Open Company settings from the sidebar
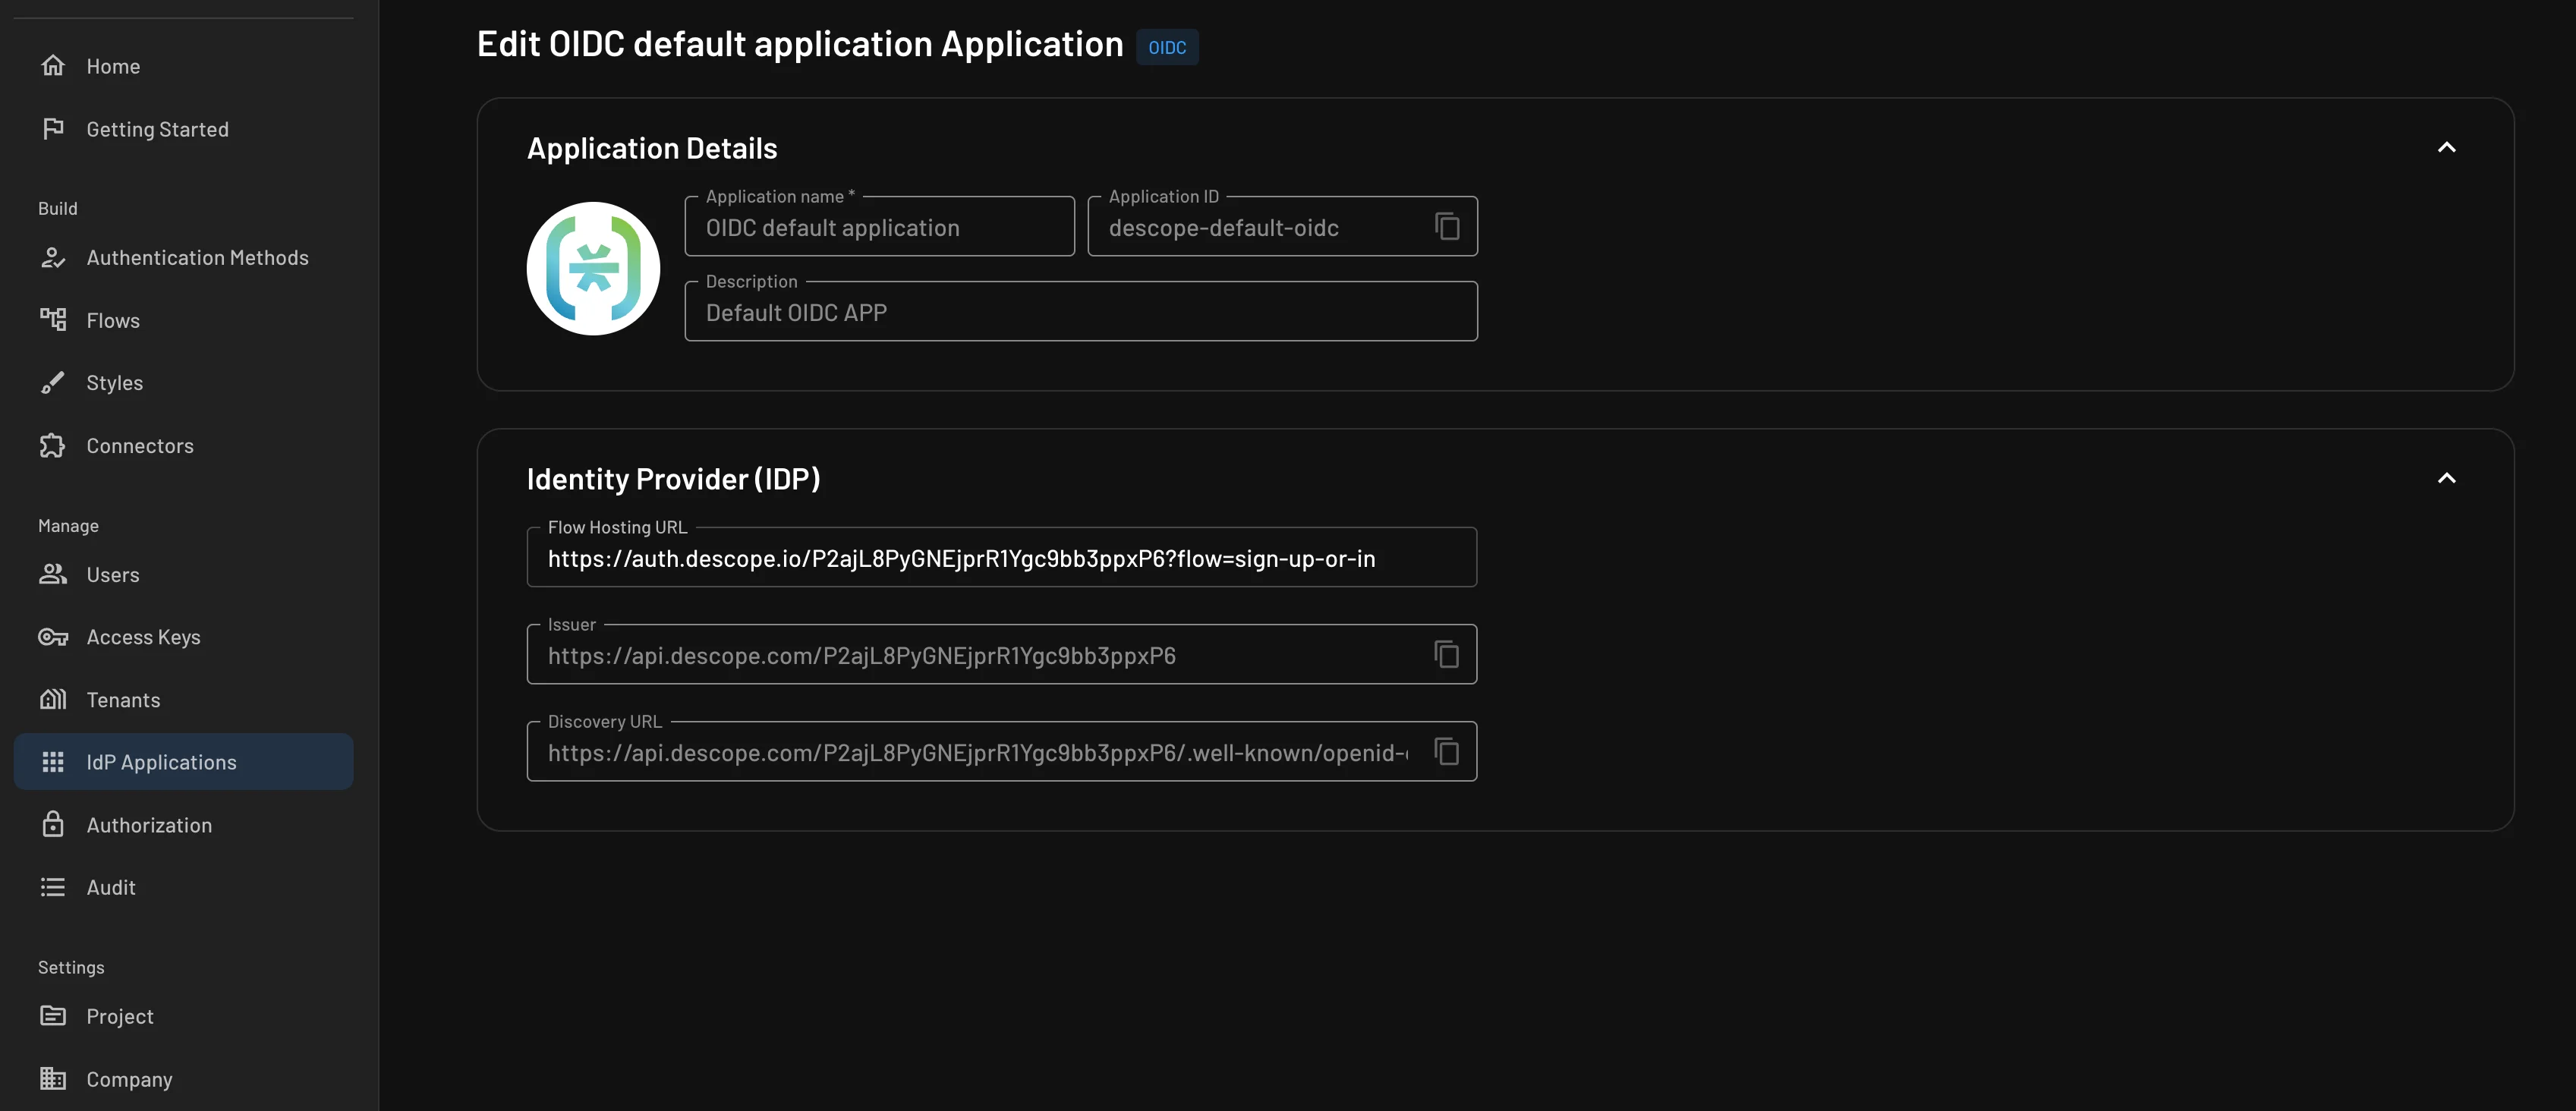This screenshot has height=1111, width=2576. (x=129, y=1079)
